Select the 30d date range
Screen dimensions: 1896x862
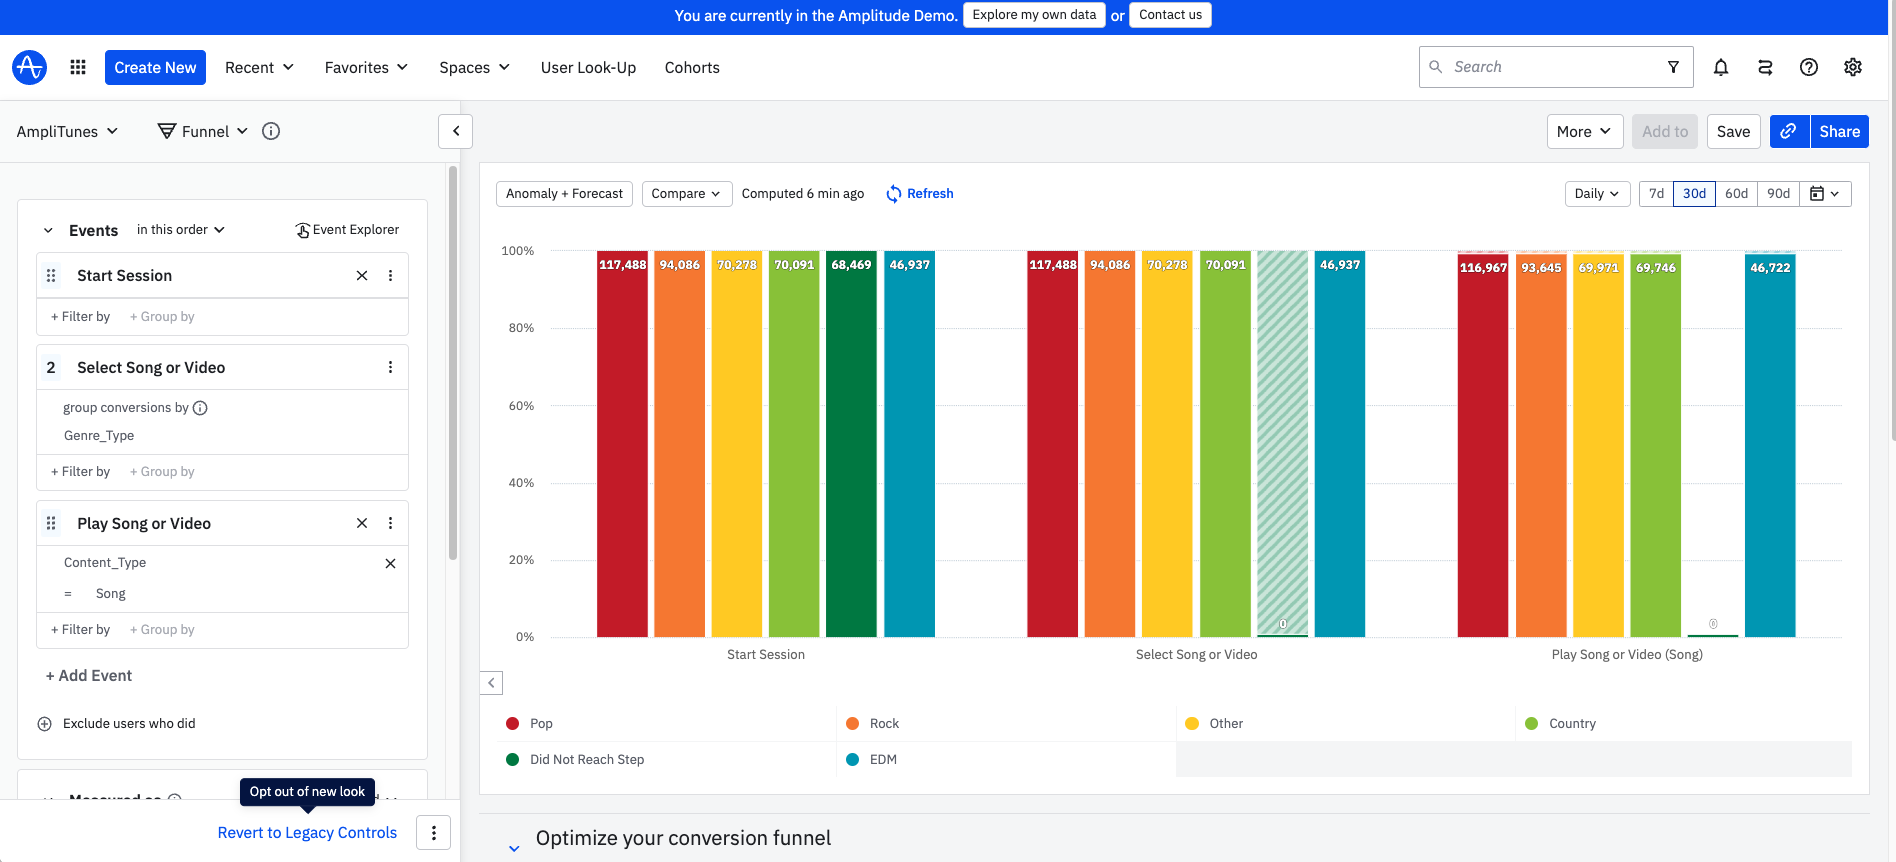tap(1694, 193)
